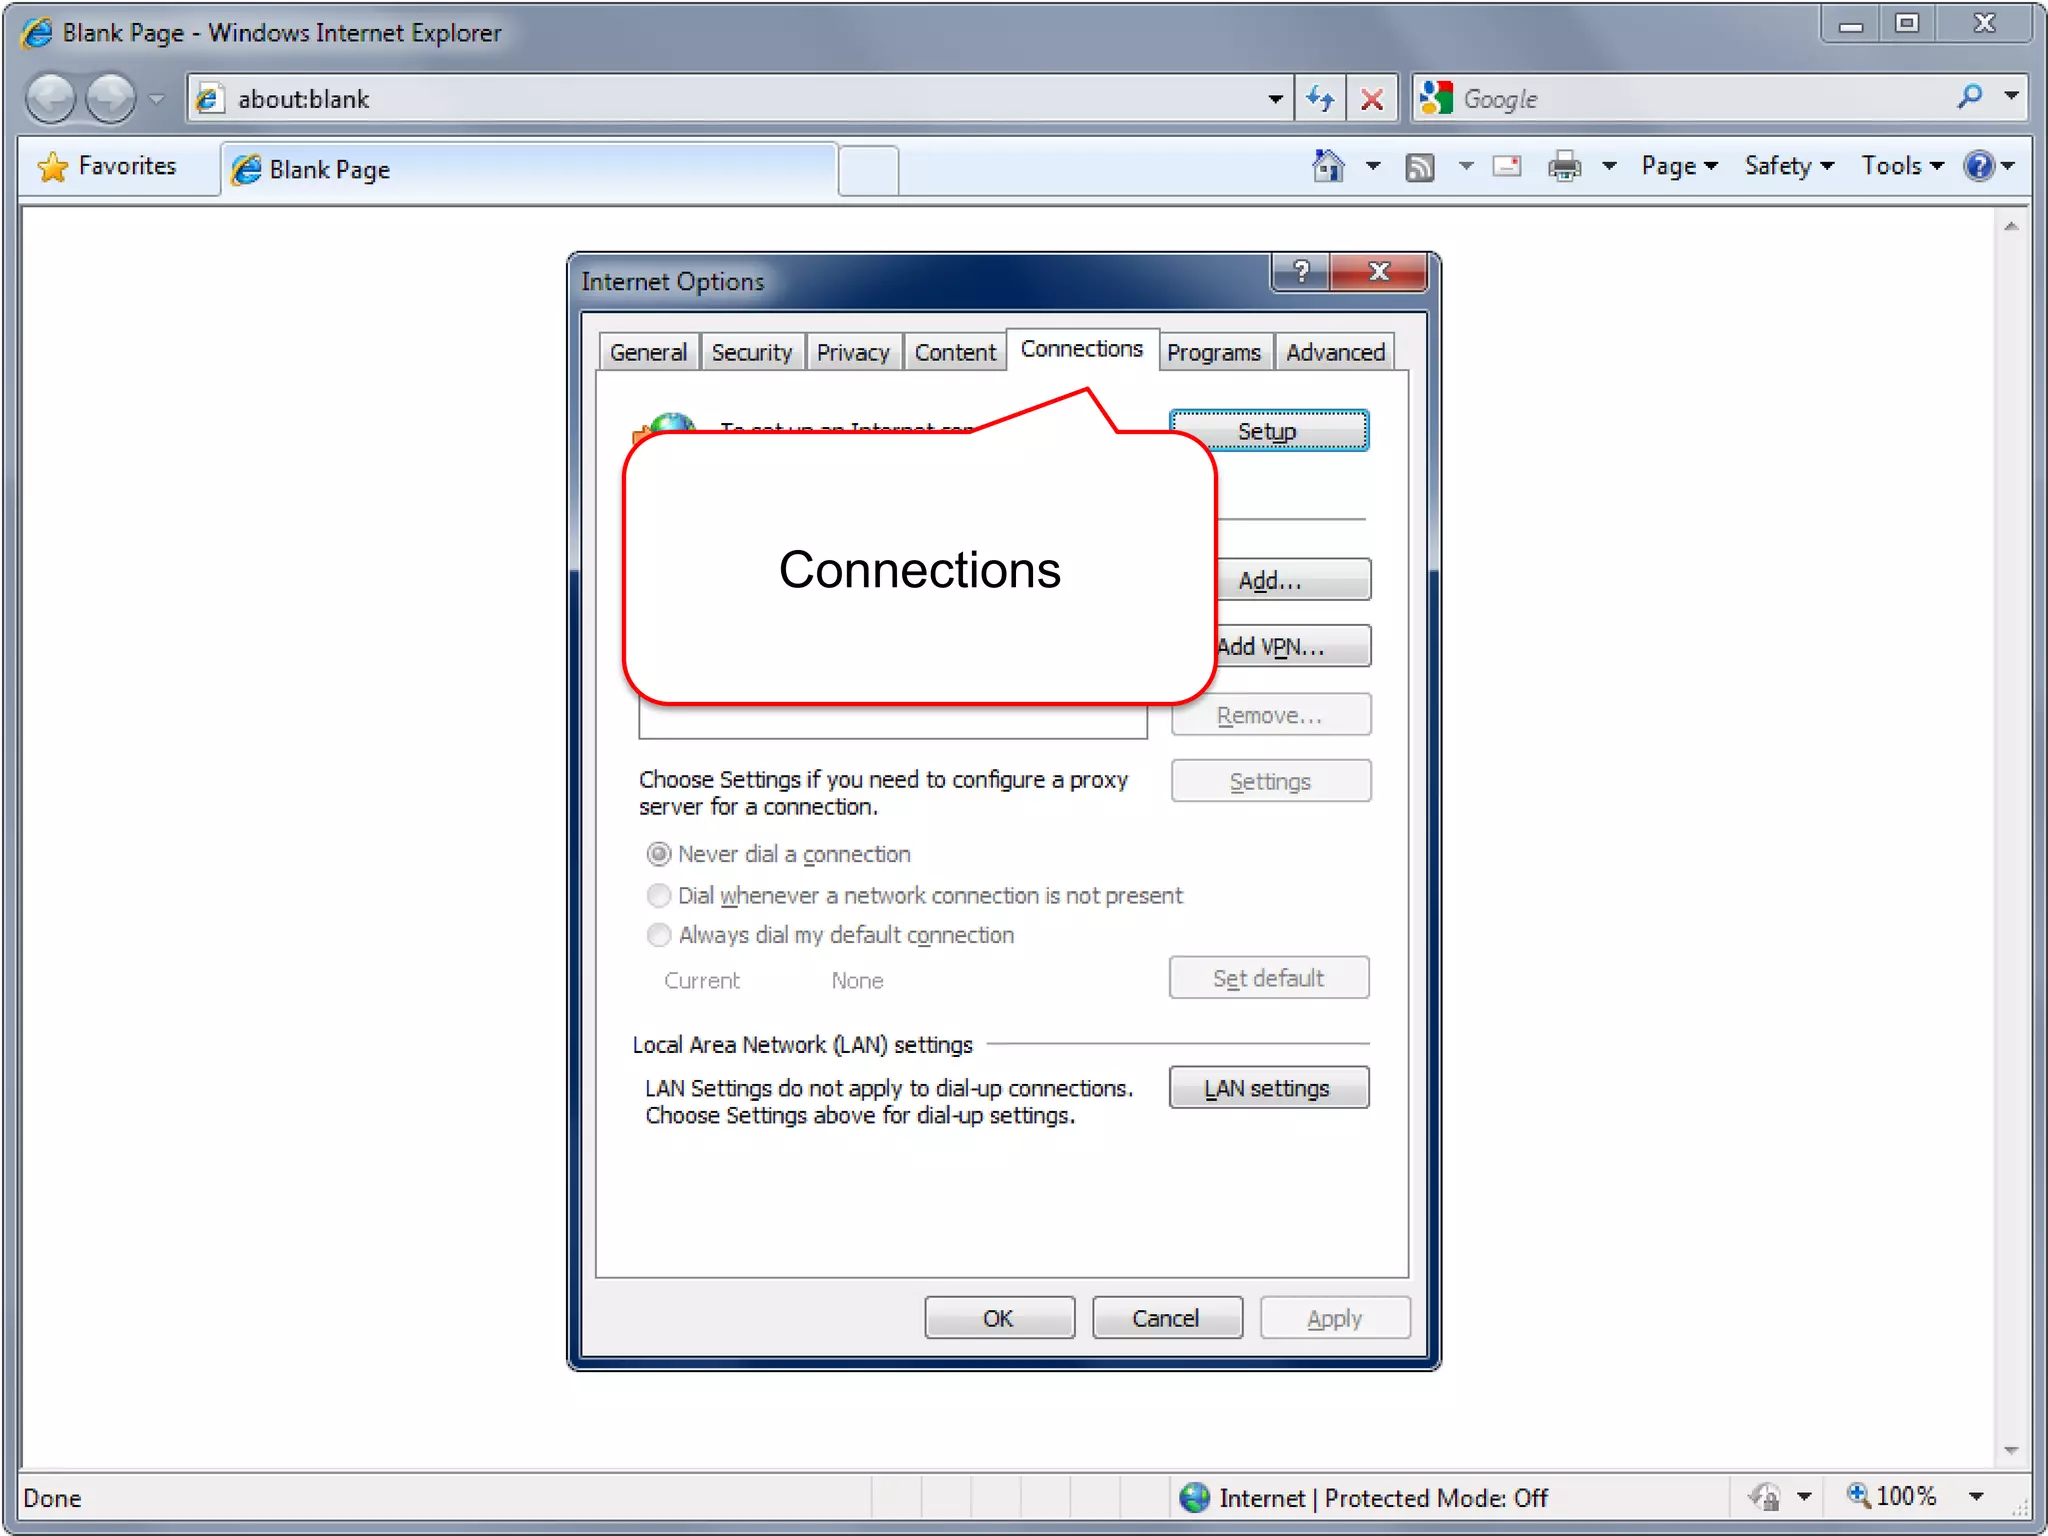Expand the zoom level dropdown arrow
The width and height of the screenshot is (2048, 1536).
tap(1976, 1497)
